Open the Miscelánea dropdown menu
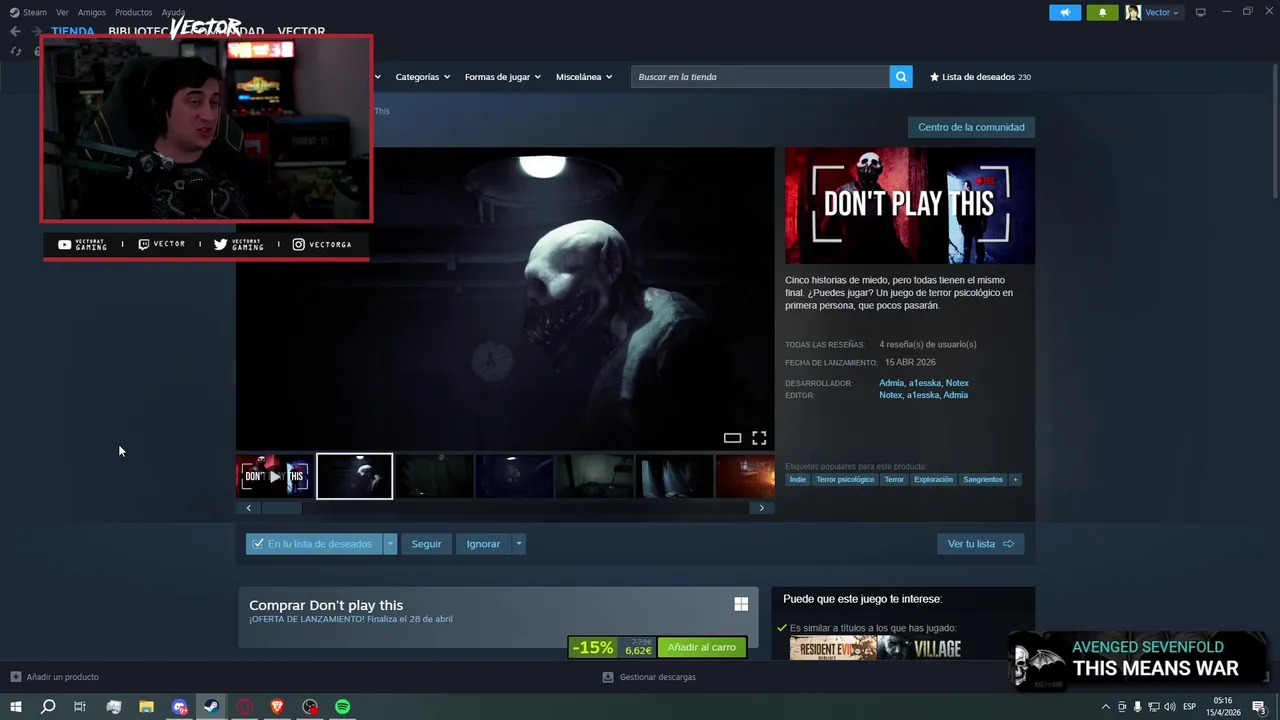Viewport: 1280px width, 720px height. (583, 77)
